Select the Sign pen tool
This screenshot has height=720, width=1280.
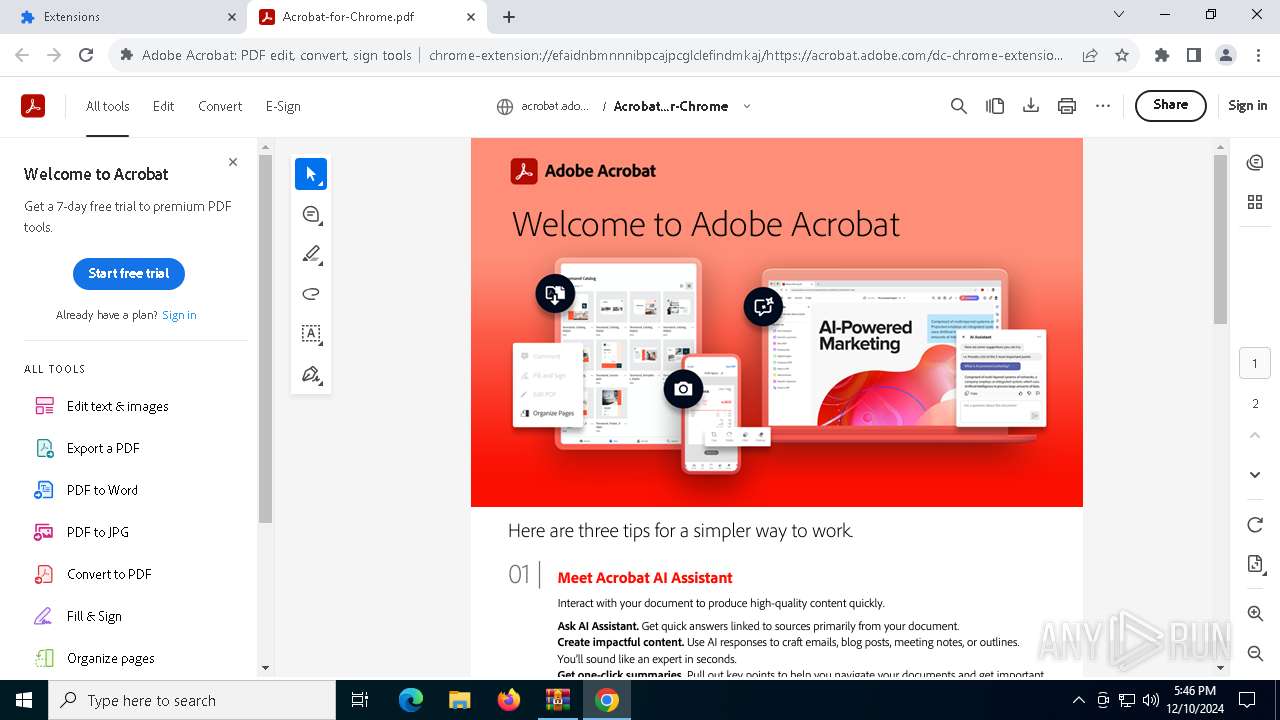point(311,374)
